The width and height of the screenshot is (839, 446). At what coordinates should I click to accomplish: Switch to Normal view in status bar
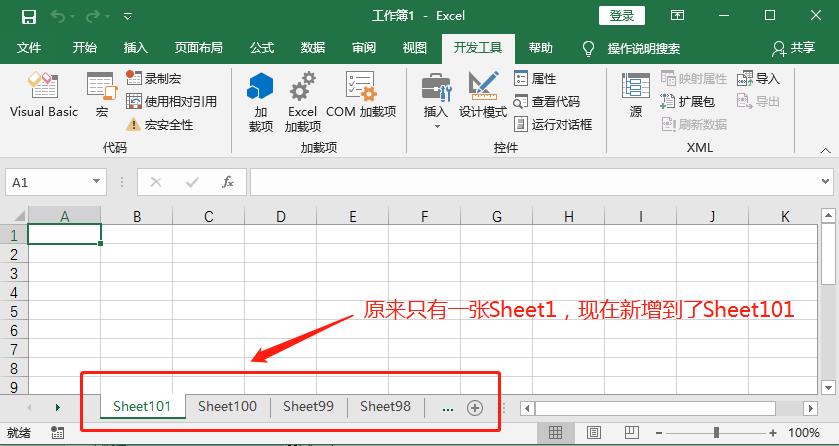coord(556,433)
